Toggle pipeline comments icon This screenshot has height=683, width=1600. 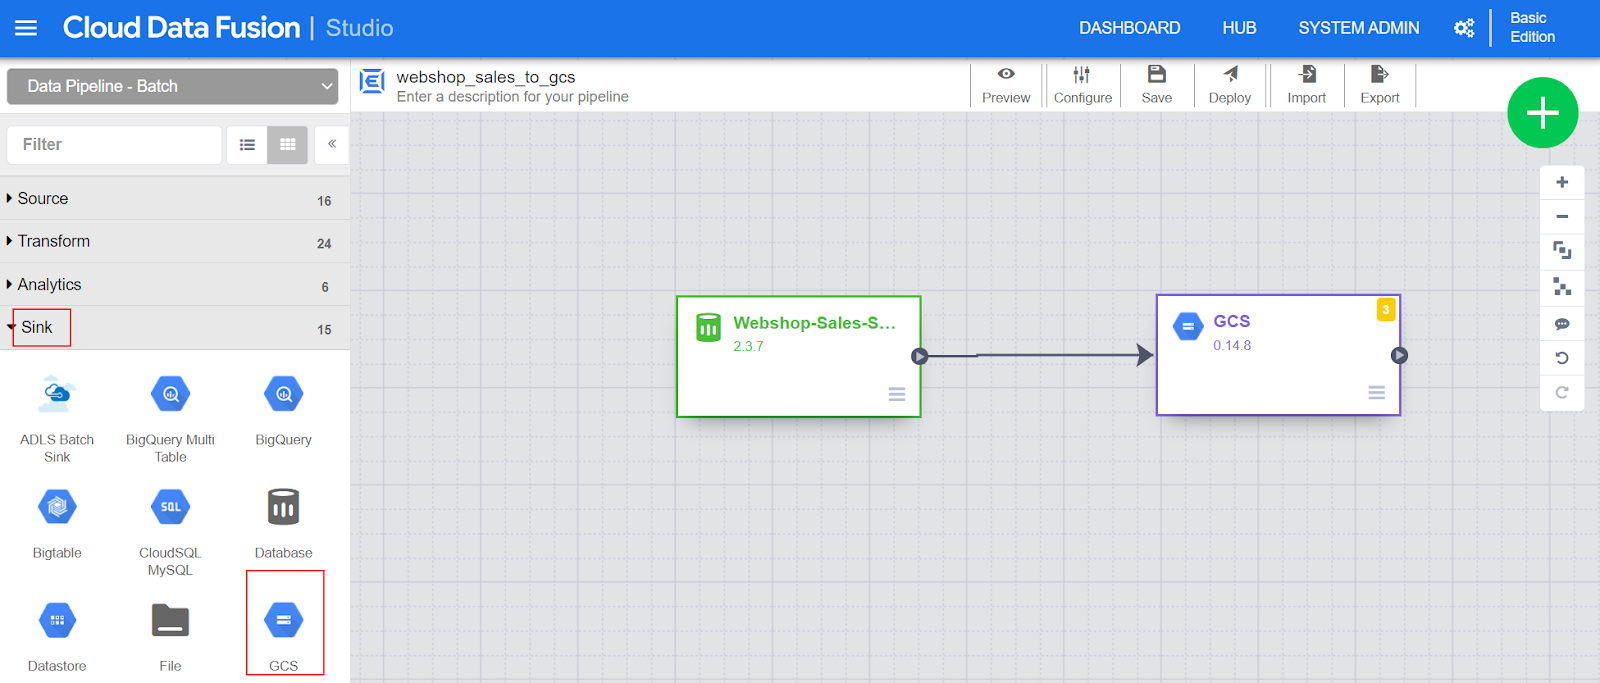(x=1562, y=324)
